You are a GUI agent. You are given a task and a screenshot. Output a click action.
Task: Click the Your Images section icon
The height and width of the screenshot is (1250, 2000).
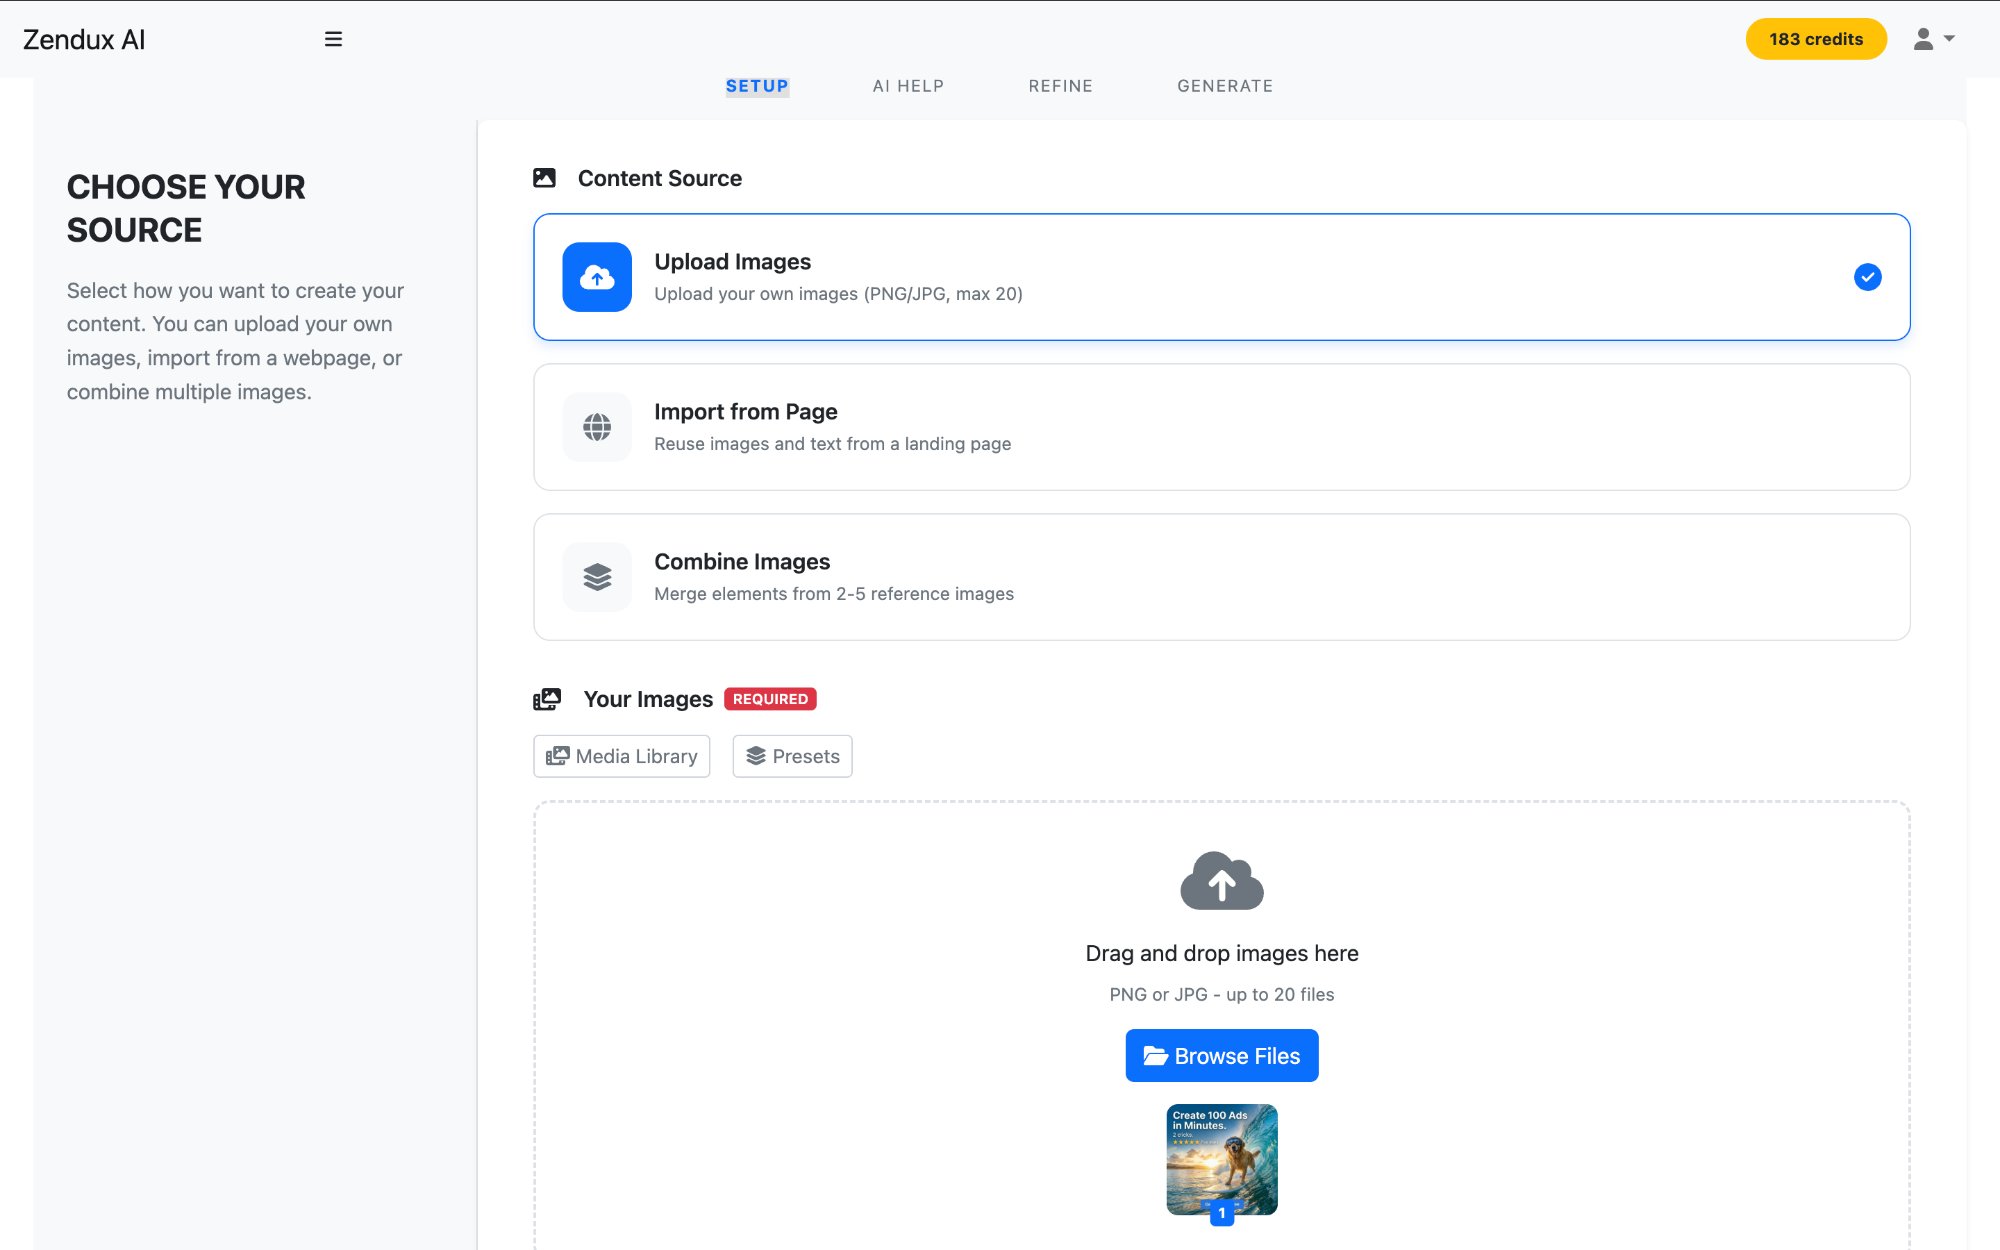548,699
